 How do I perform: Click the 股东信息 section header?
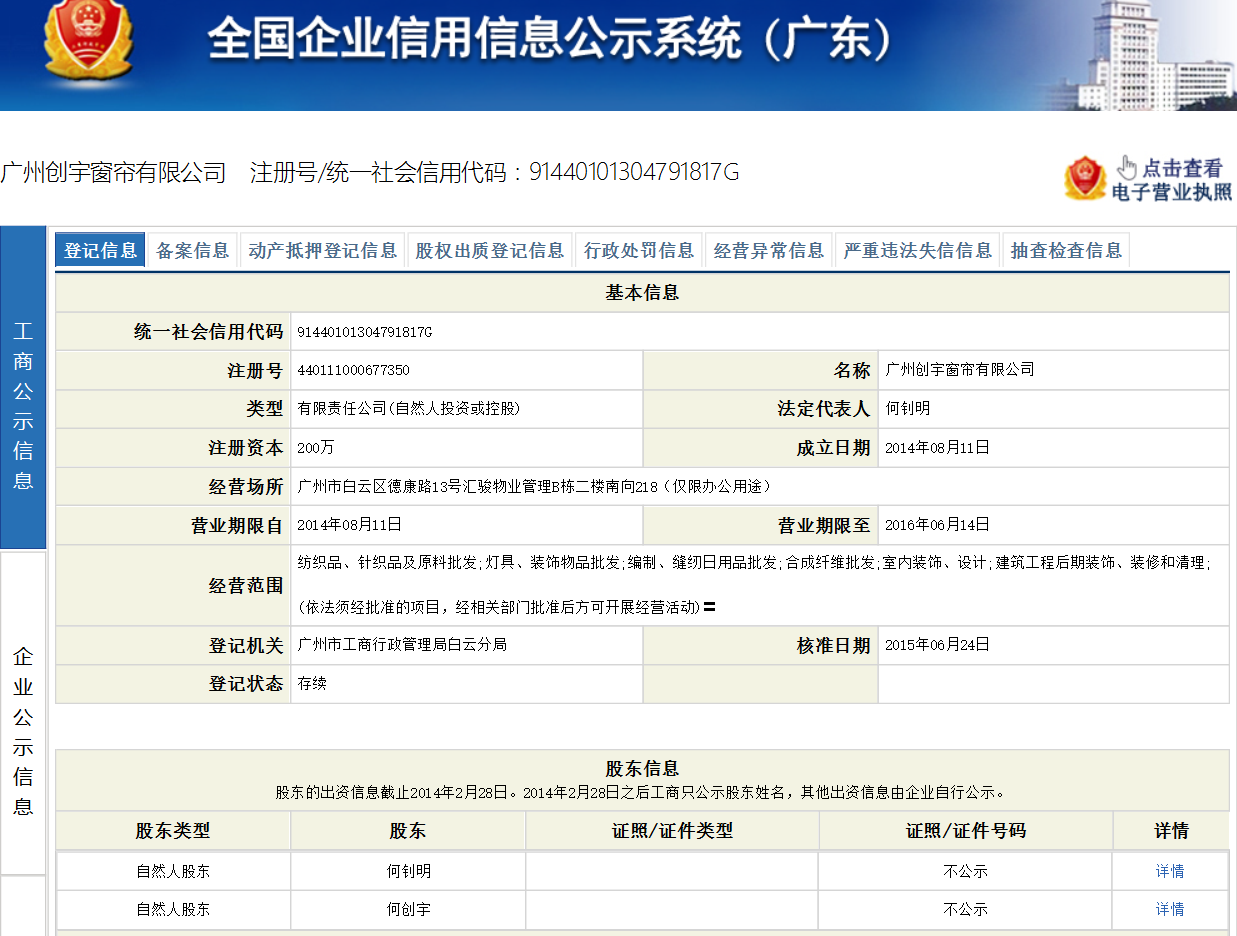[x=641, y=768]
